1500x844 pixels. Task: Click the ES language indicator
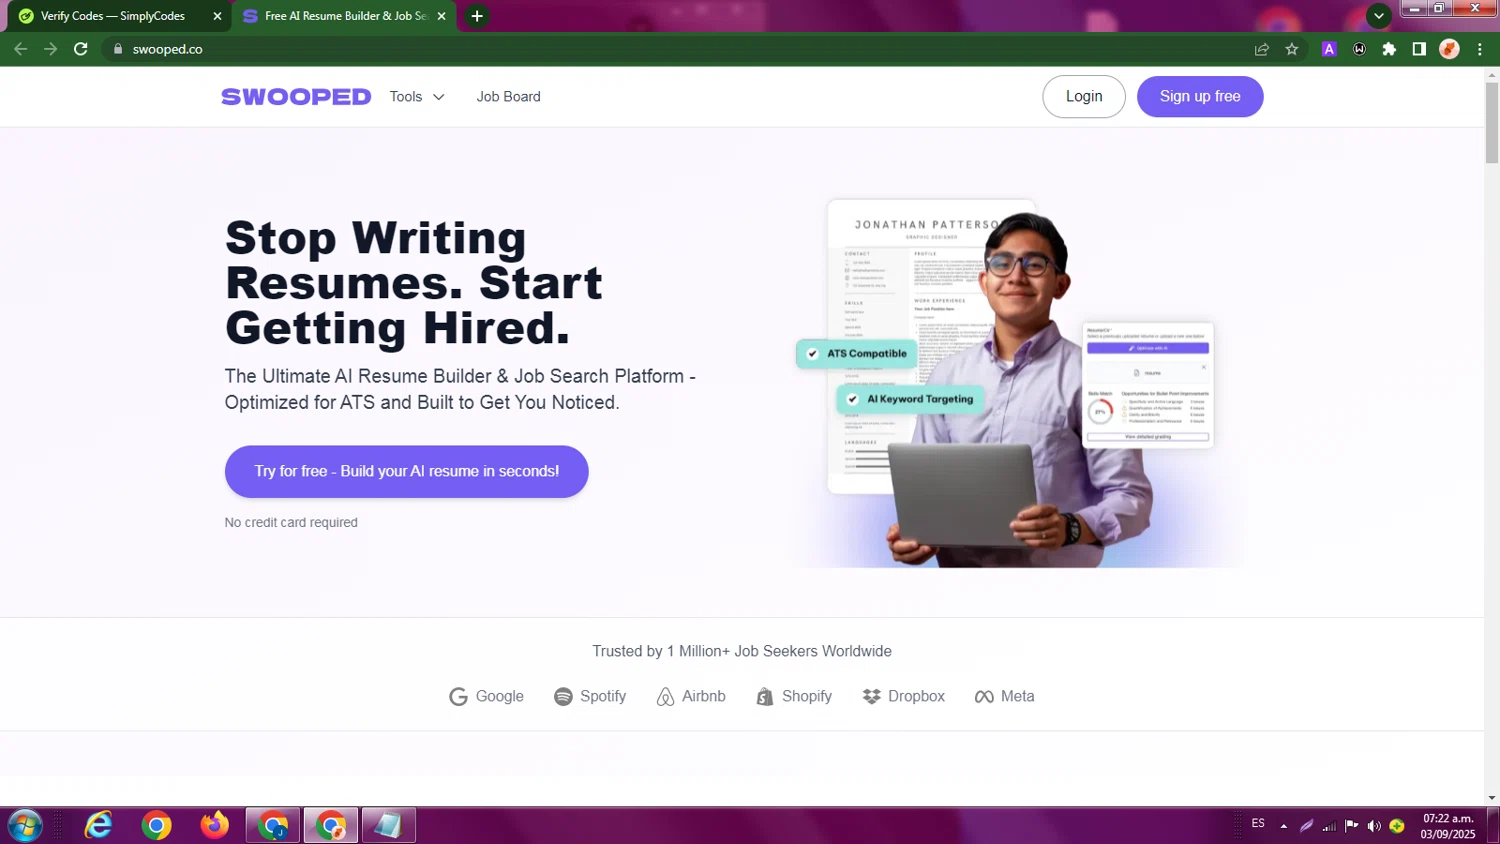point(1258,824)
